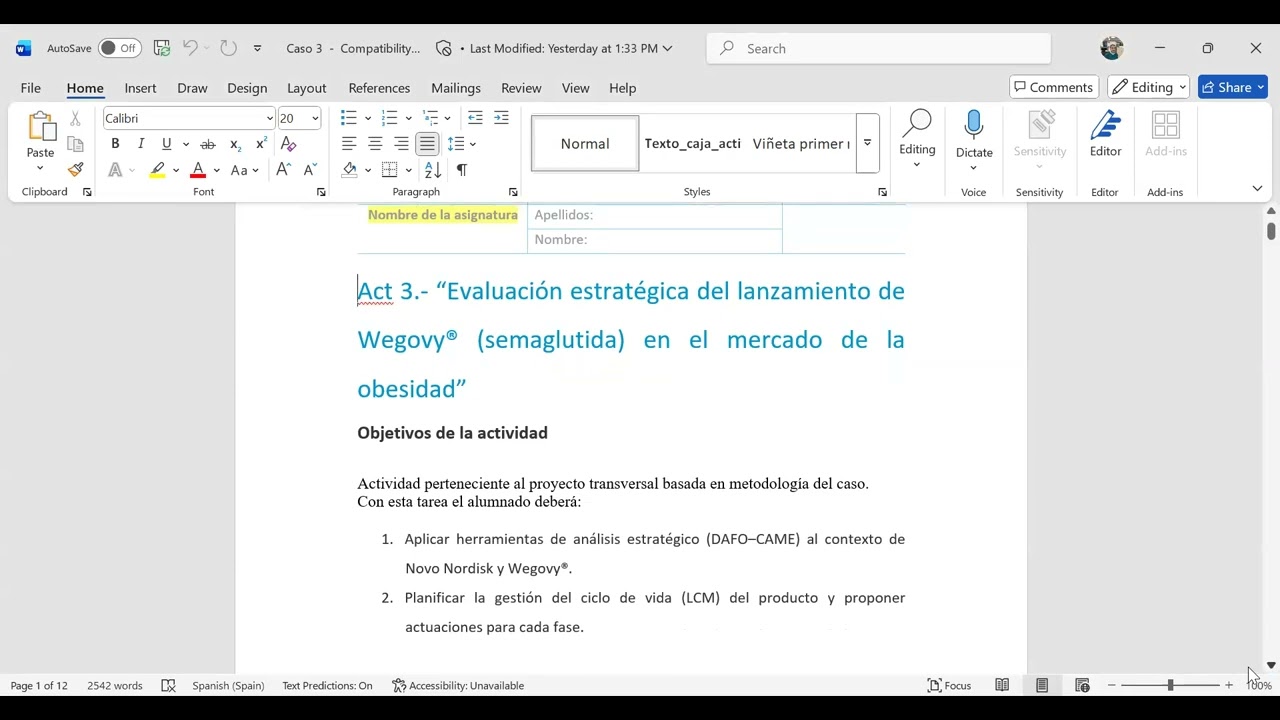This screenshot has width=1280, height=720.
Task: Save the document from title bar
Action: [162, 48]
